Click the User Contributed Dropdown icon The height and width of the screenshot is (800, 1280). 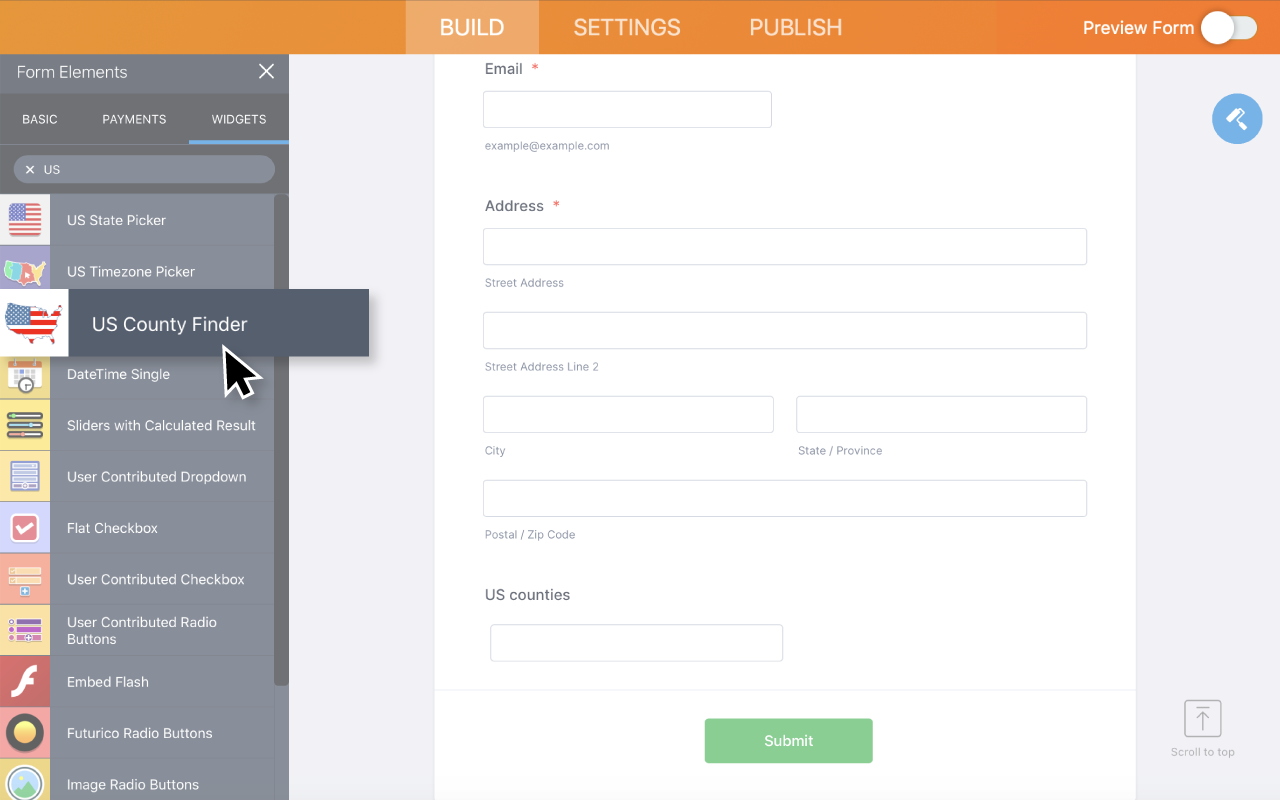pos(25,476)
